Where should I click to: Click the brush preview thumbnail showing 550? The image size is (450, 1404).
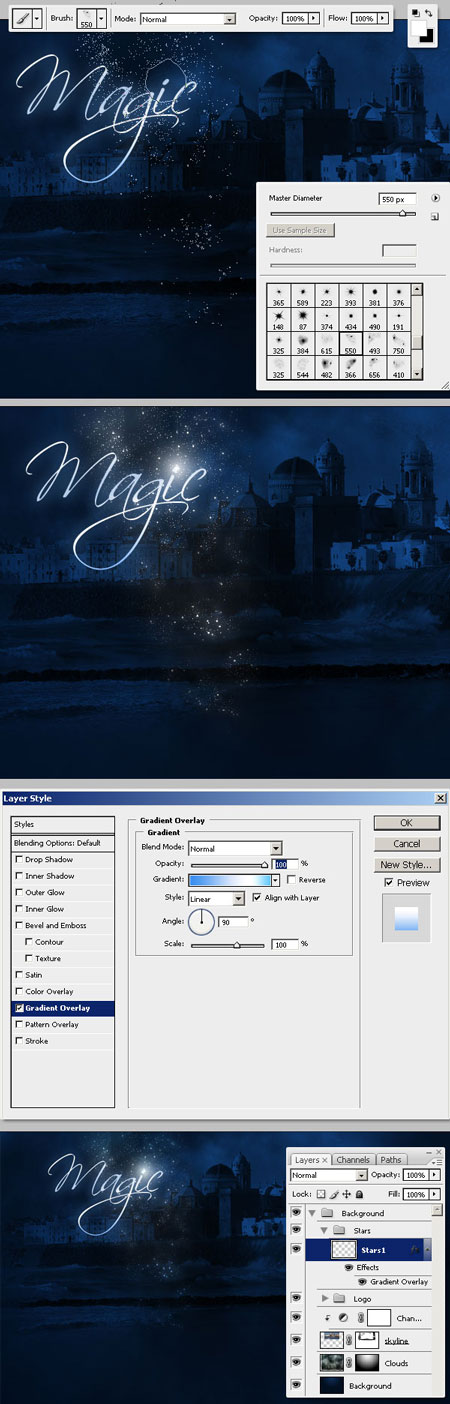[86, 19]
